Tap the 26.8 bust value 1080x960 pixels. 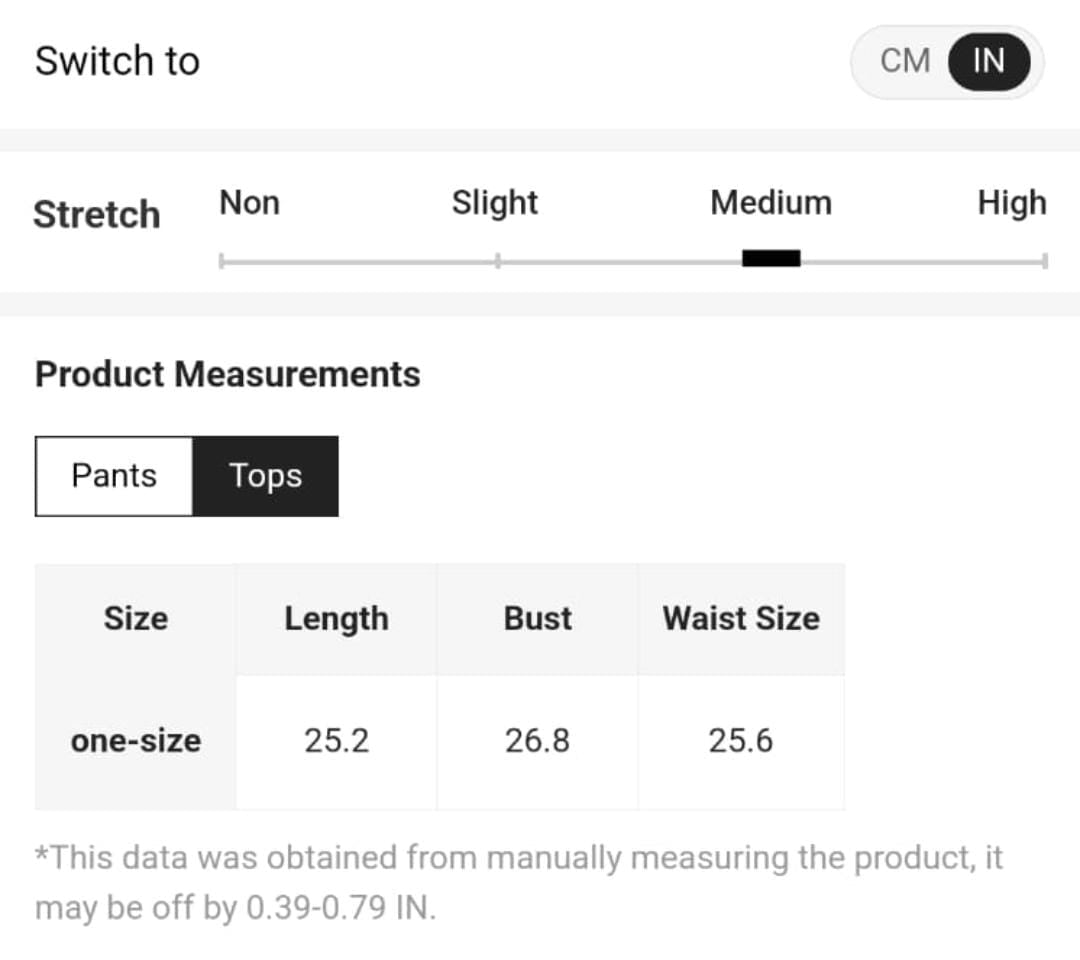538,741
